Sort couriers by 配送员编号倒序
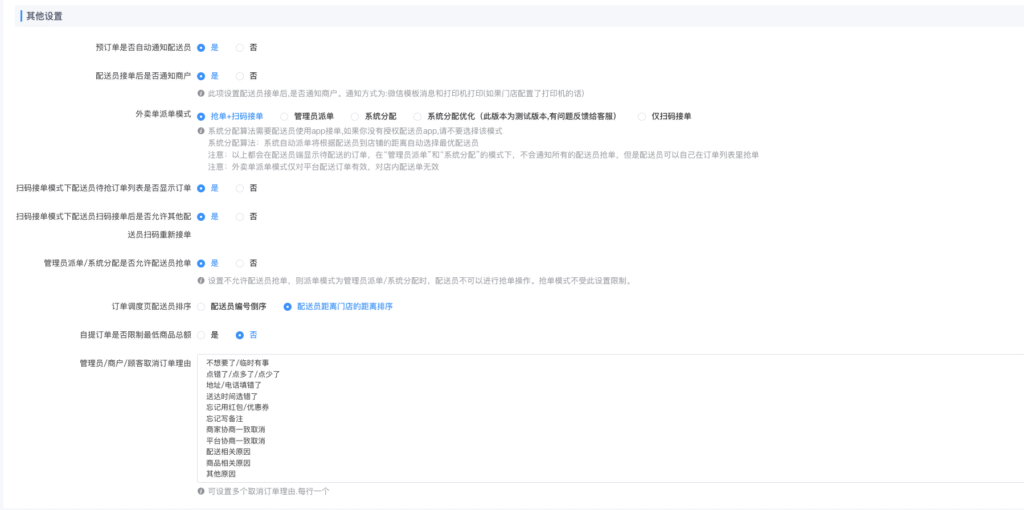This screenshot has height=510, width=1024. point(201,306)
